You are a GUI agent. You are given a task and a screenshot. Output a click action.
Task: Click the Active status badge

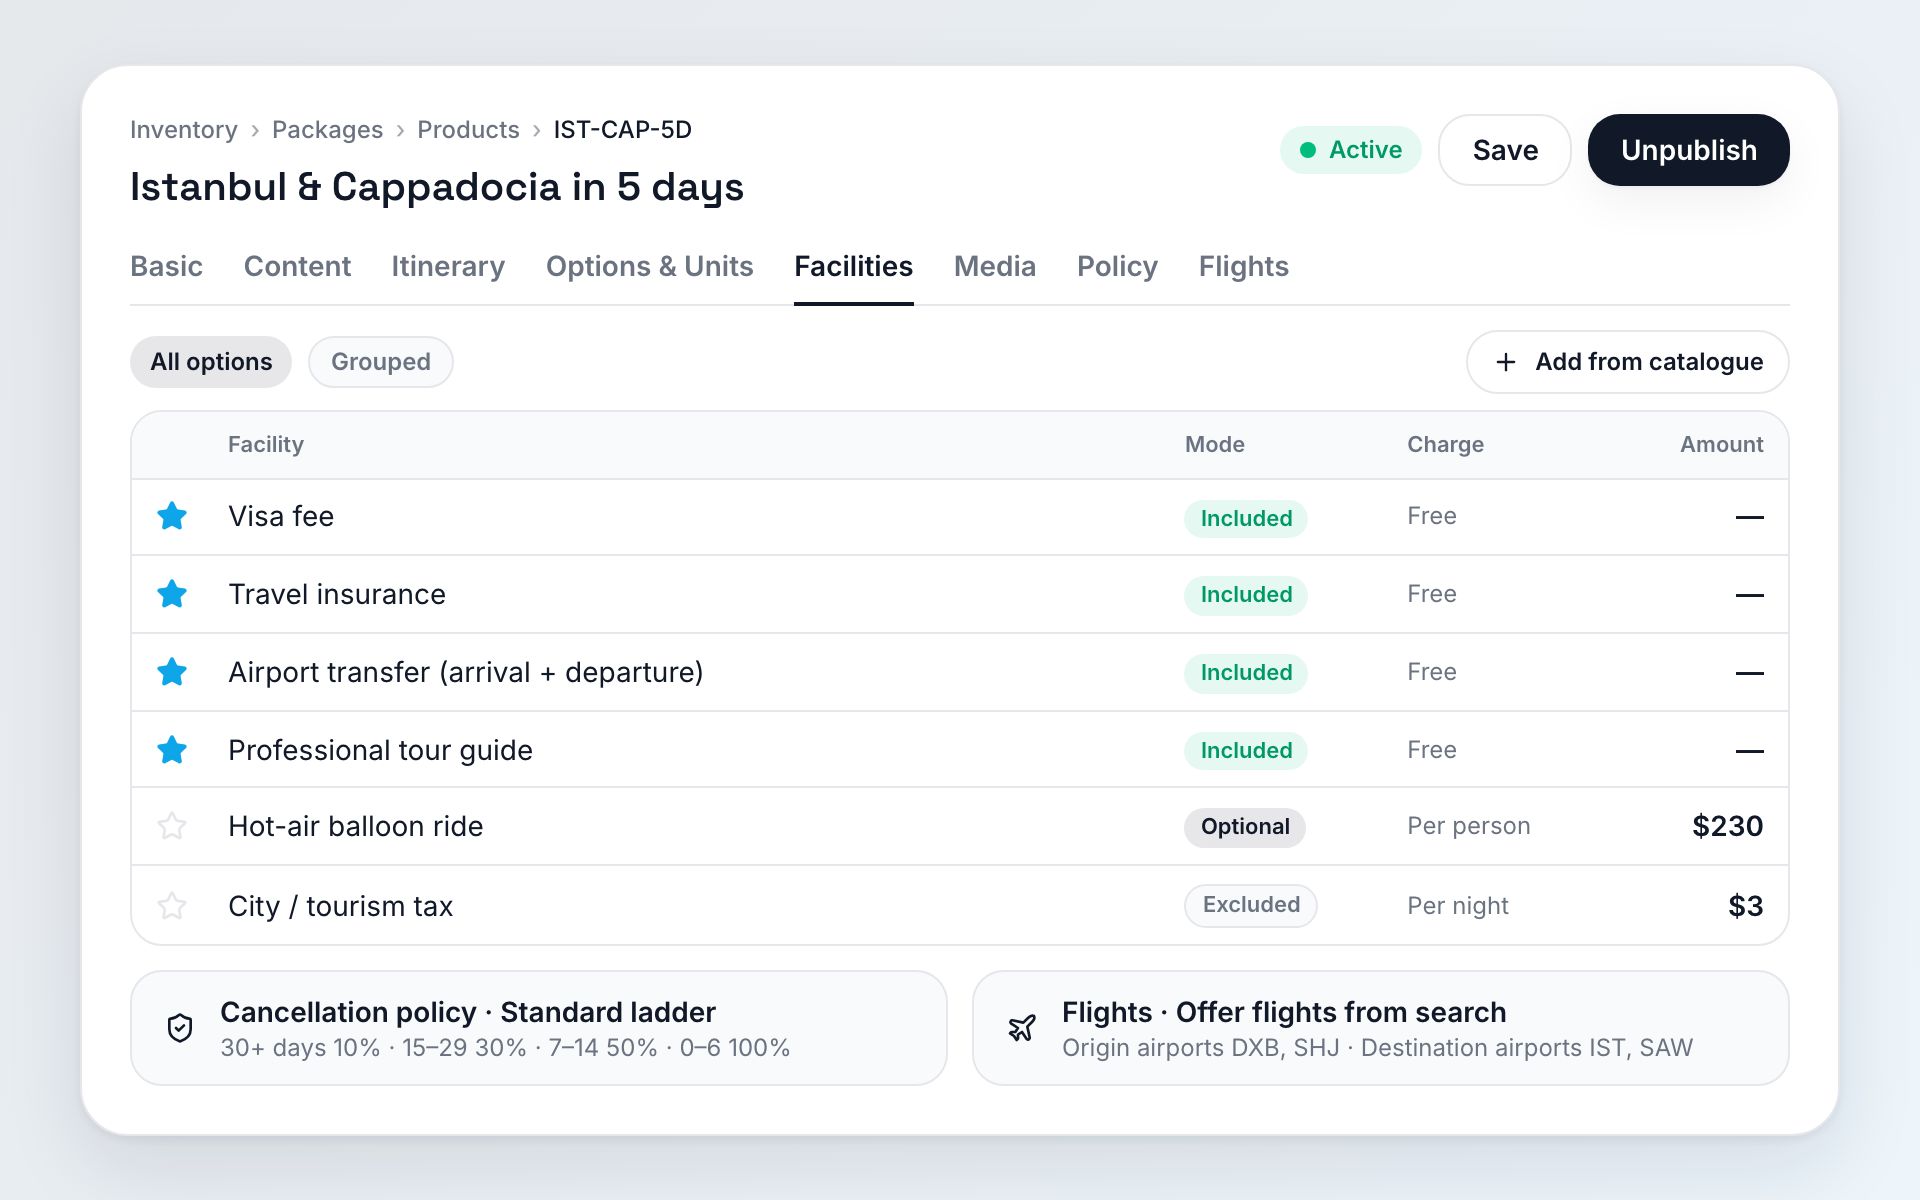click(x=1350, y=150)
